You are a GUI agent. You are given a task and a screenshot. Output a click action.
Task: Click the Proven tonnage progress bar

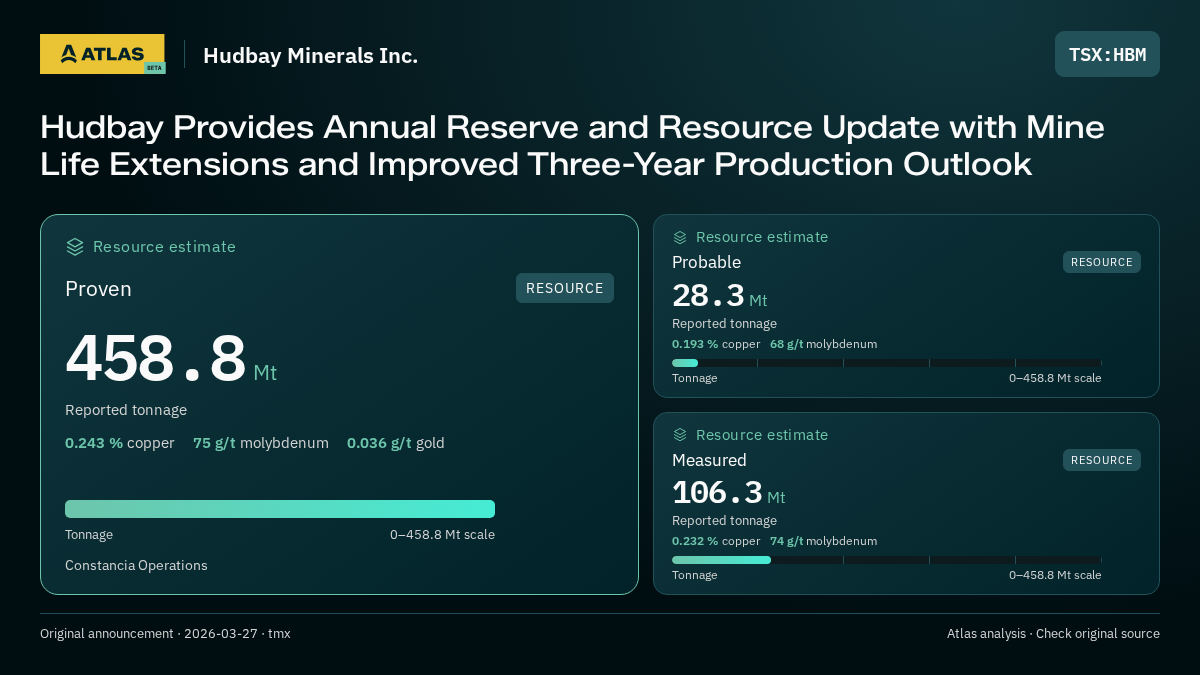point(280,509)
